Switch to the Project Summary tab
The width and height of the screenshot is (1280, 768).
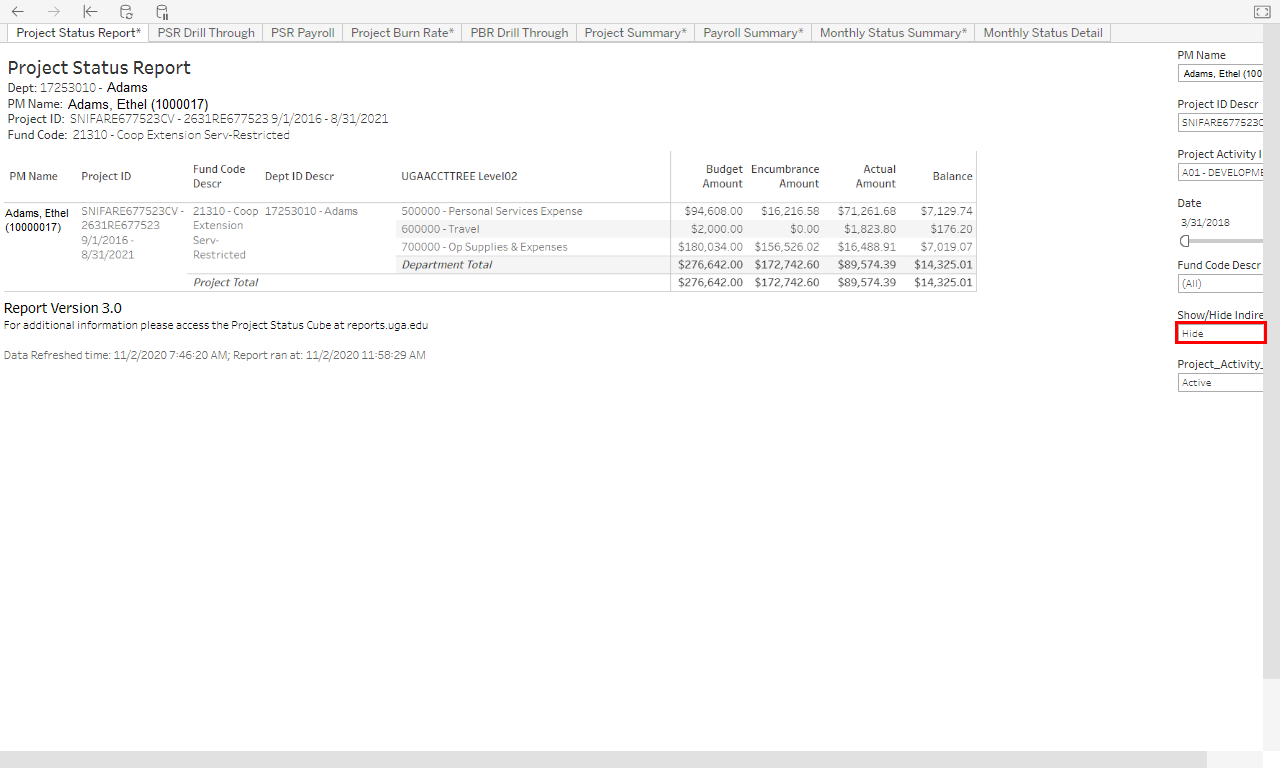pyautogui.click(x=635, y=33)
